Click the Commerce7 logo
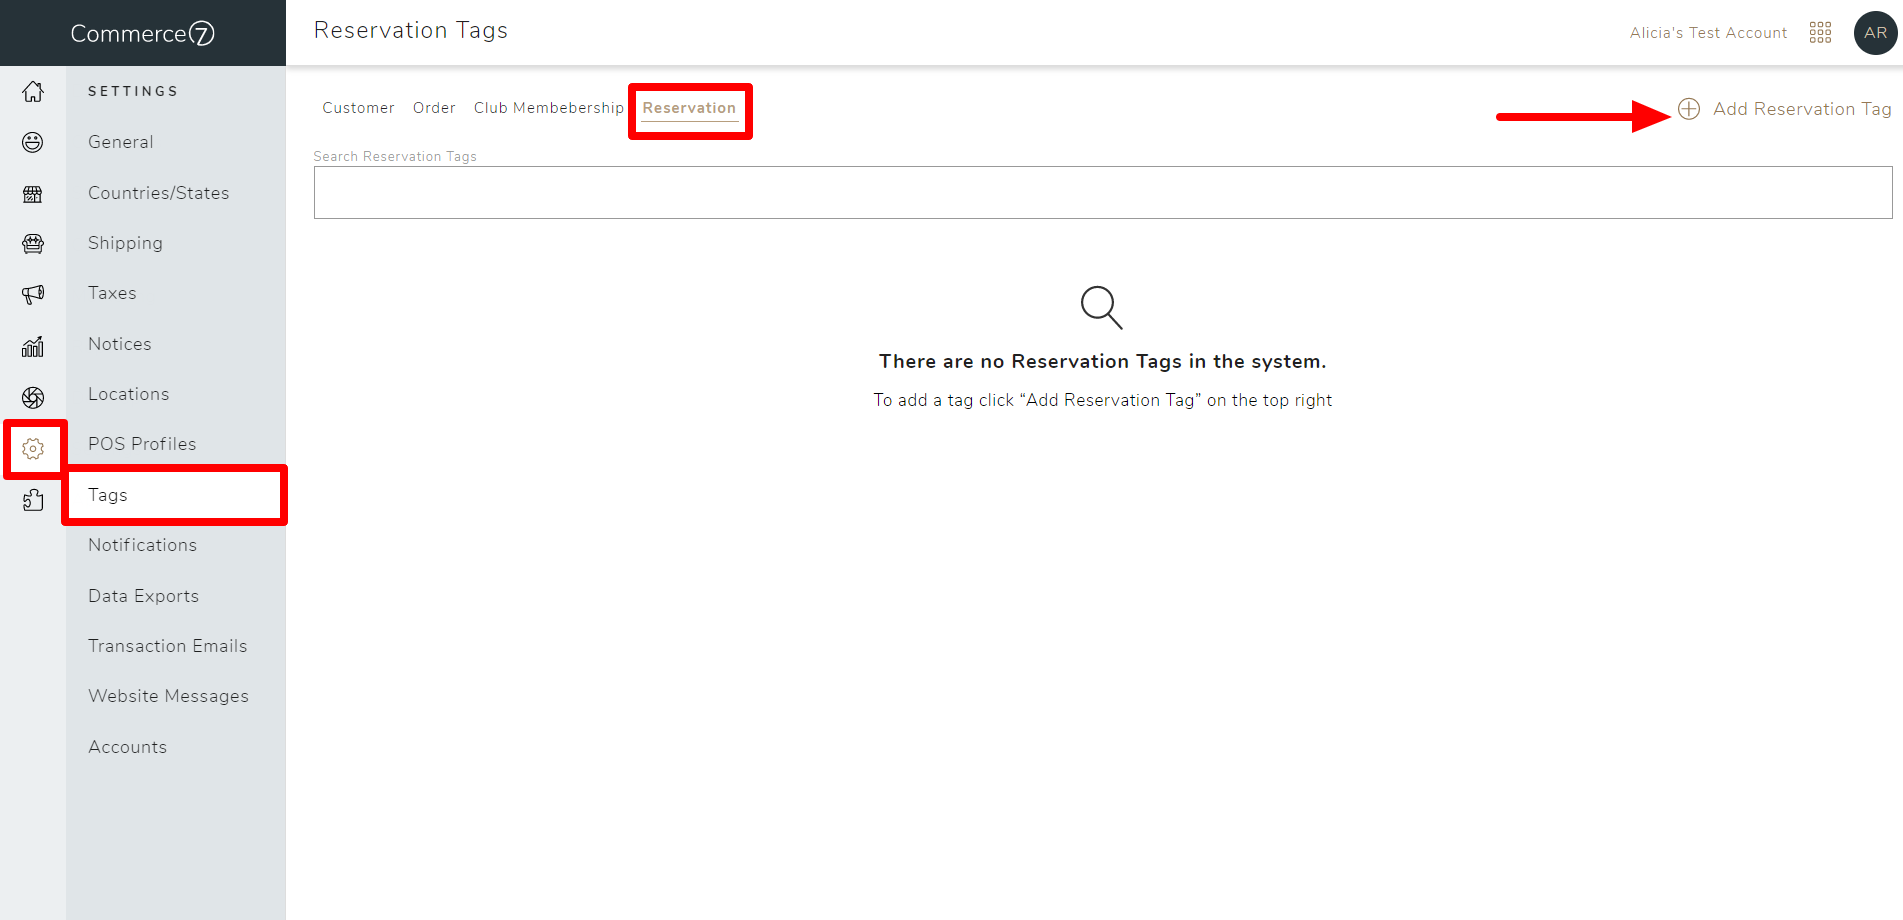Screen dimensions: 1903x920 point(142,33)
